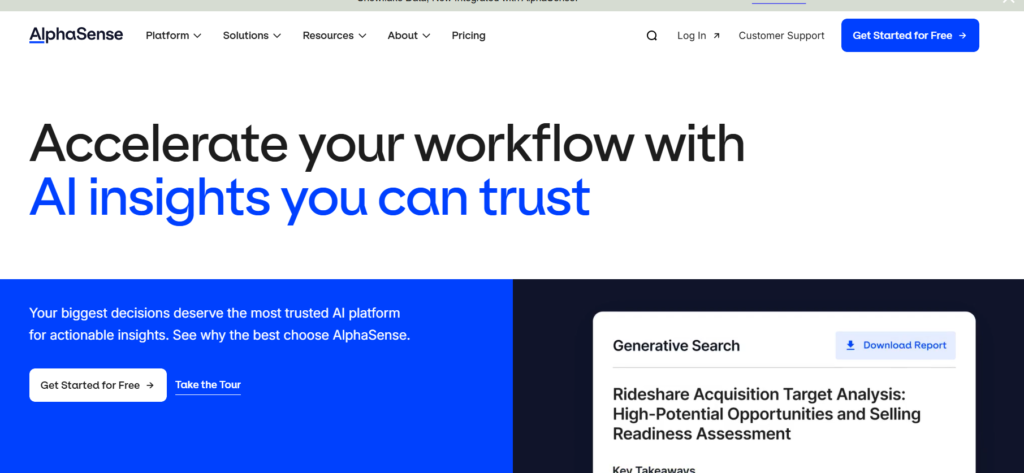Open the Pricing page
The image size is (1024, 473).
point(468,35)
